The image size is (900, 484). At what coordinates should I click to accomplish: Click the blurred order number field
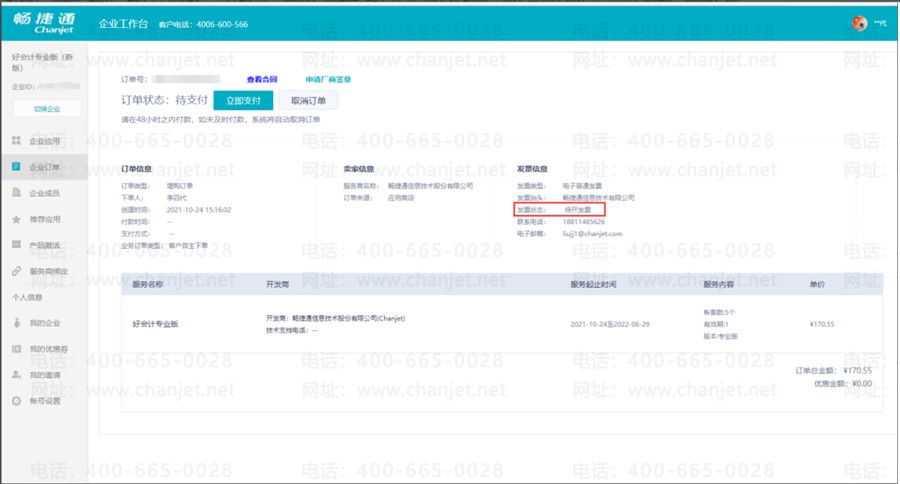(x=185, y=79)
